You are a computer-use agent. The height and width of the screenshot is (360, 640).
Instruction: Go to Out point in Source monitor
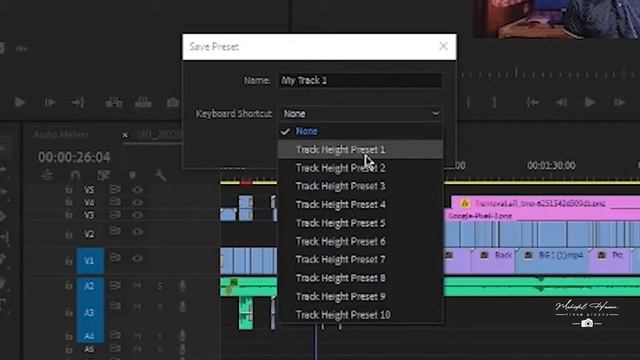[x=78, y=102]
